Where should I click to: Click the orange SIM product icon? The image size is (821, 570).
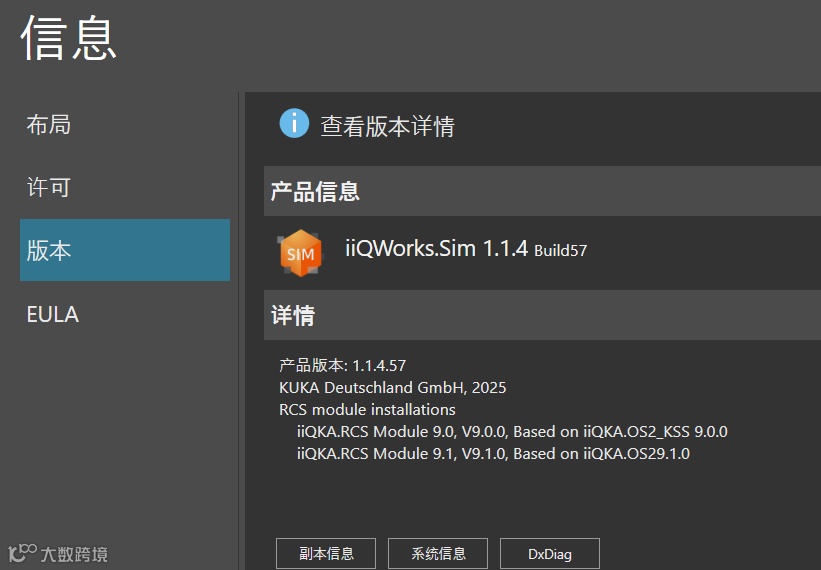(x=301, y=253)
